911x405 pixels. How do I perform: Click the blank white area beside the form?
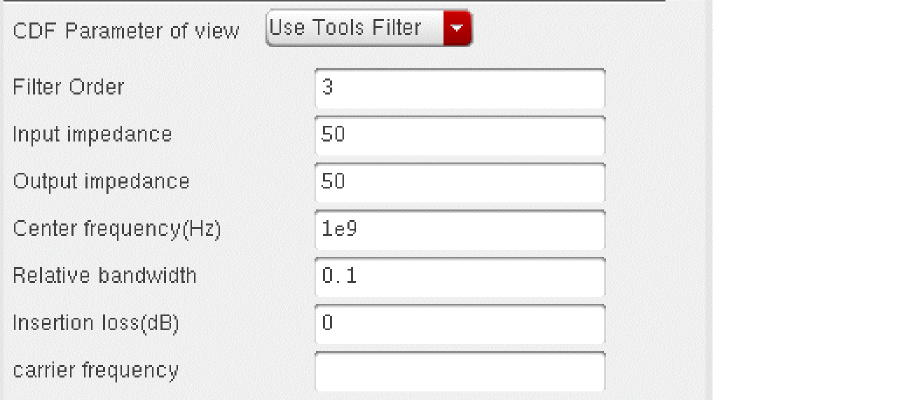pyautogui.click(x=810, y=200)
